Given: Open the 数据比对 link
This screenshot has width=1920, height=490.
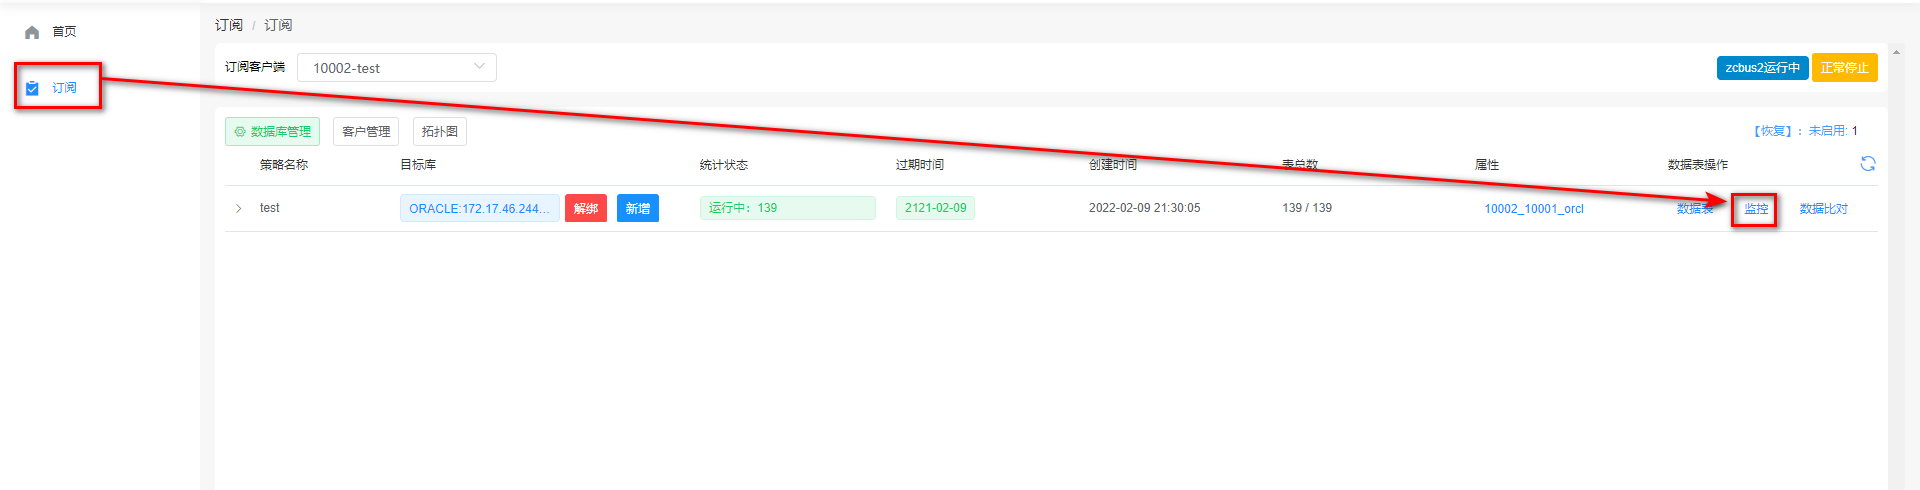Looking at the screenshot, I should pos(1823,209).
